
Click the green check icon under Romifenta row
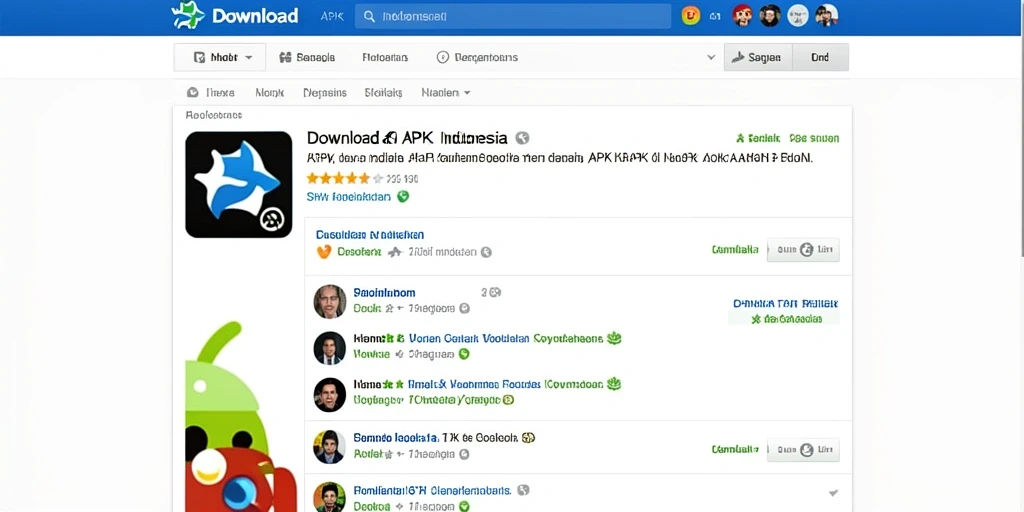pyautogui.click(x=464, y=506)
